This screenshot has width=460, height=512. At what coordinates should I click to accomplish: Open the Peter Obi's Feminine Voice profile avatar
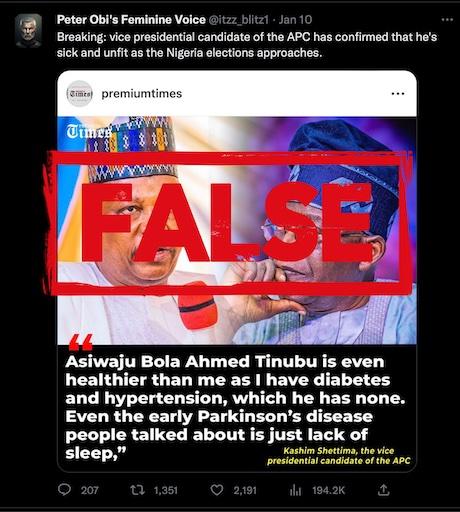click(29, 31)
